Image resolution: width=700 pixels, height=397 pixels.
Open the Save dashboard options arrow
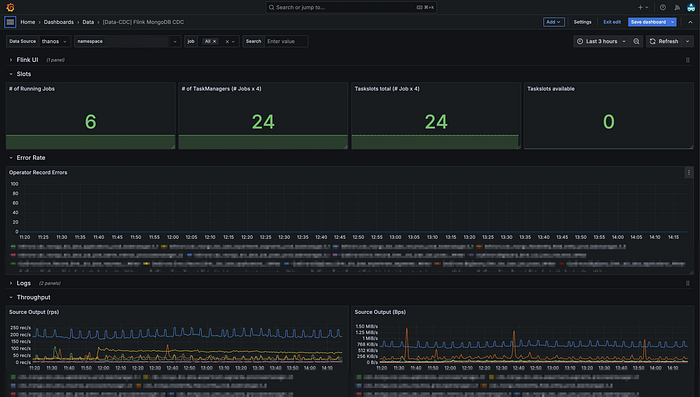tap(672, 22)
